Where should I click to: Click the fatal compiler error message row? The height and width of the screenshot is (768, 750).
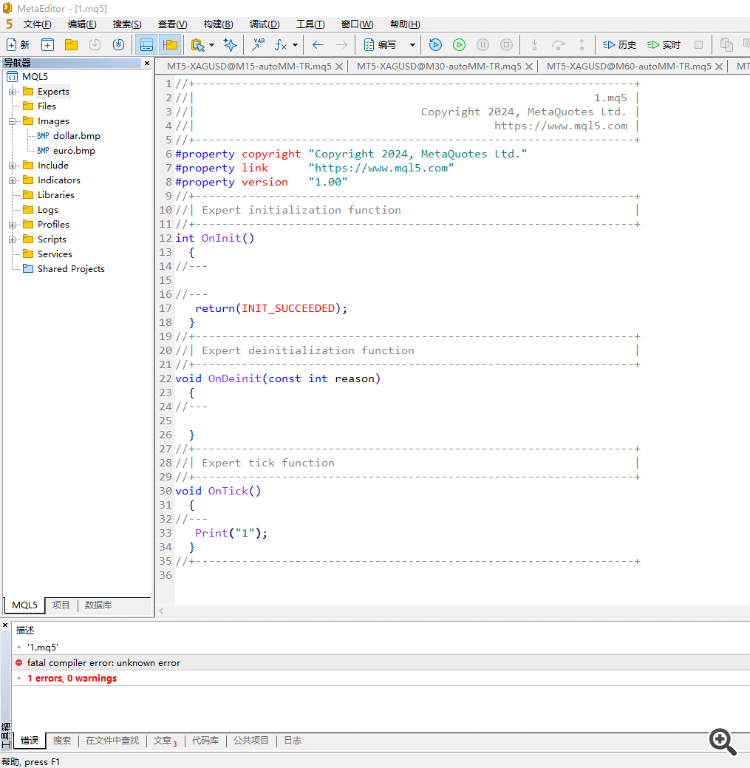point(381,663)
